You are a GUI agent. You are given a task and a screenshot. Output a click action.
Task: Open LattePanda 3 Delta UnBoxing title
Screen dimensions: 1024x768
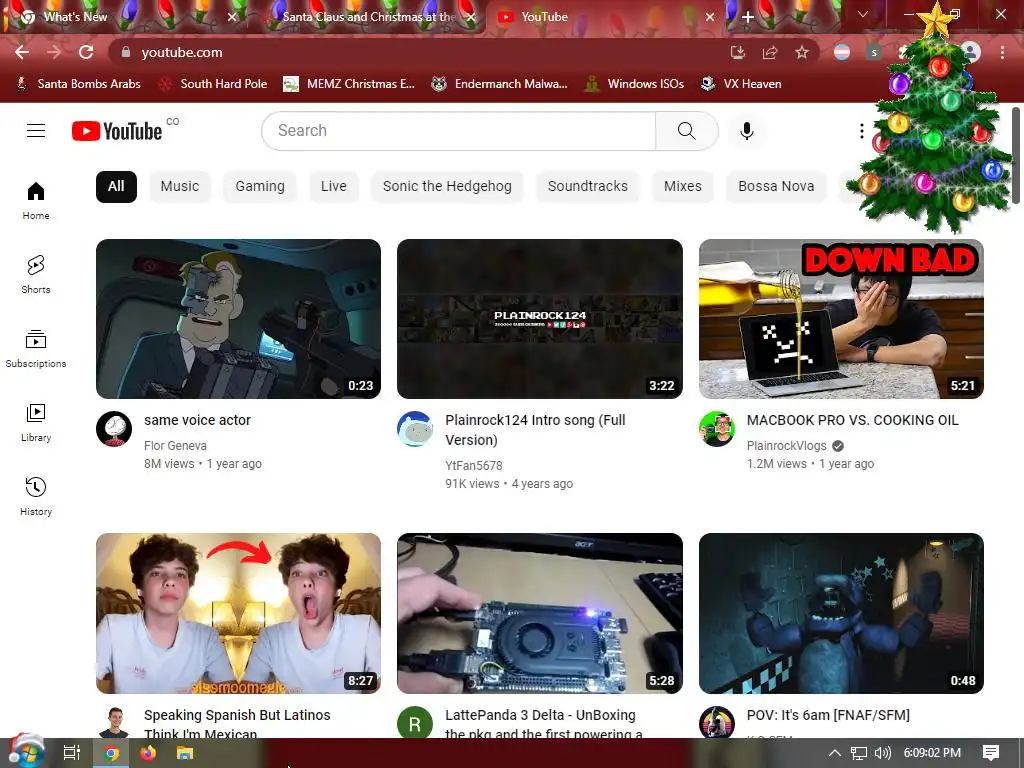pos(543,724)
